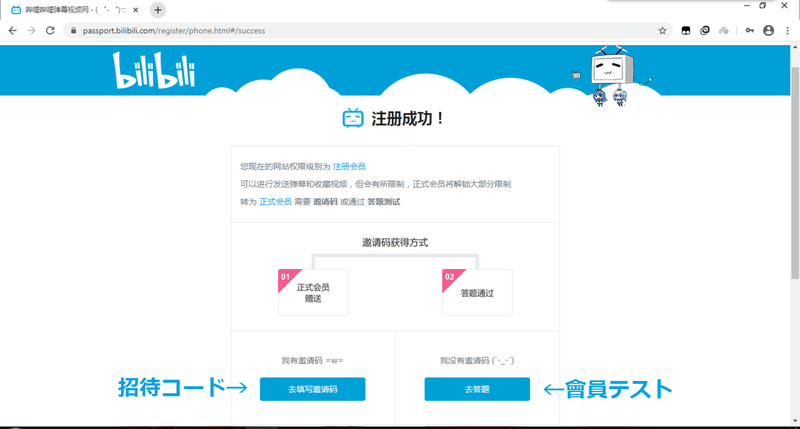Click the browser back arrow
Image resolution: width=800 pixels, height=429 pixels.
pyautogui.click(x=13, y=31)
